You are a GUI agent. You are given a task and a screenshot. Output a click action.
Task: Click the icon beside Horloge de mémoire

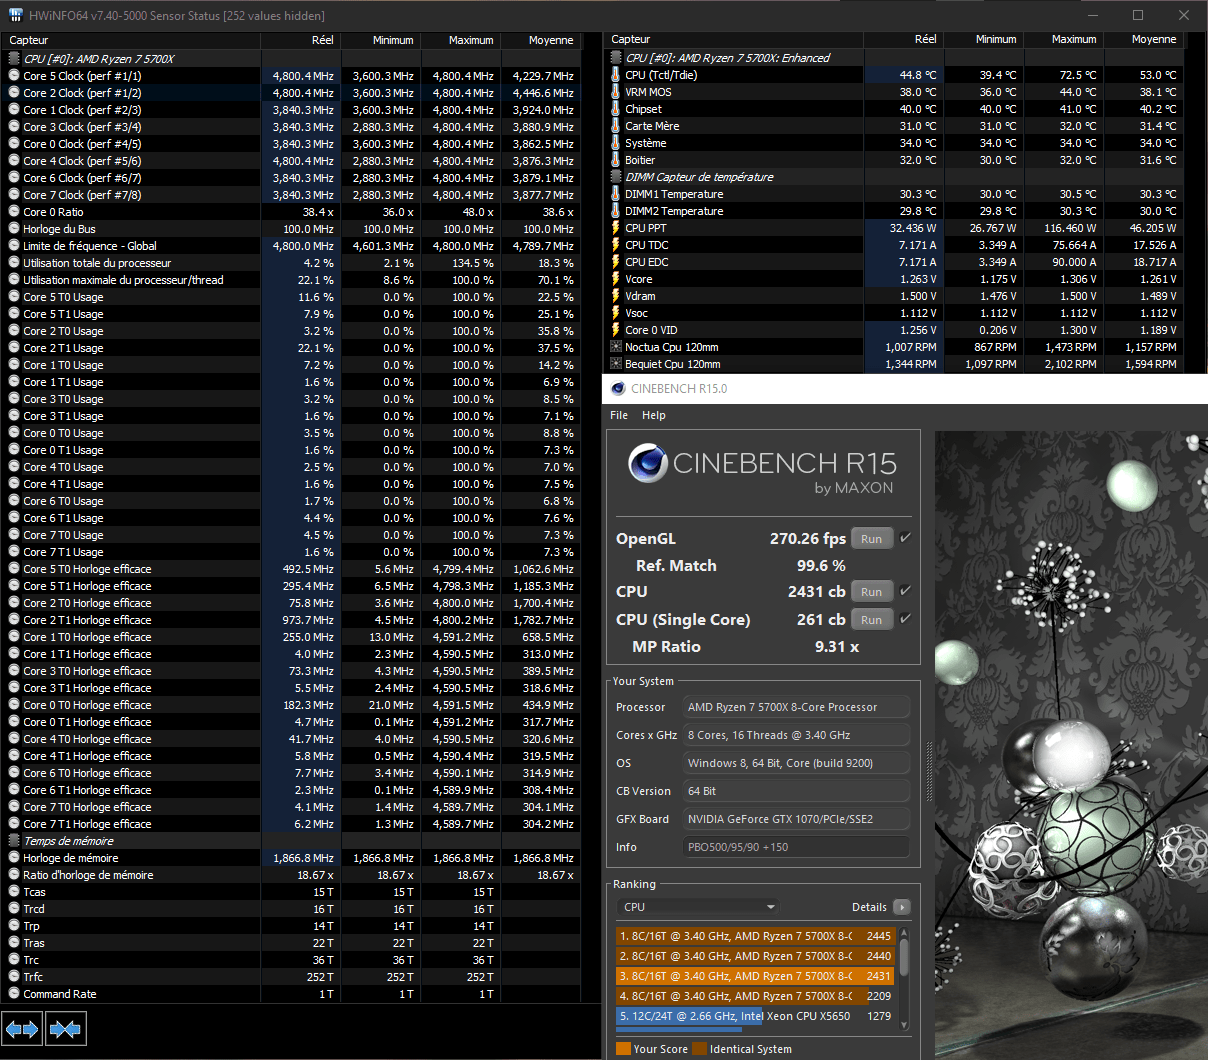[14, 857]
